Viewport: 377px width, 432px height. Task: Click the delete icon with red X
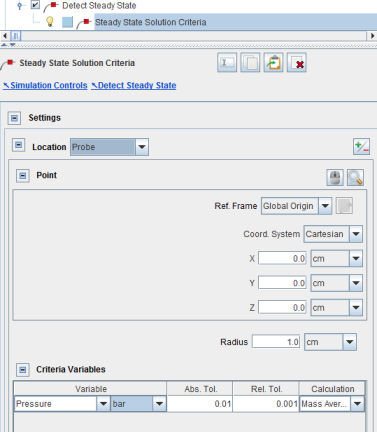297,62
